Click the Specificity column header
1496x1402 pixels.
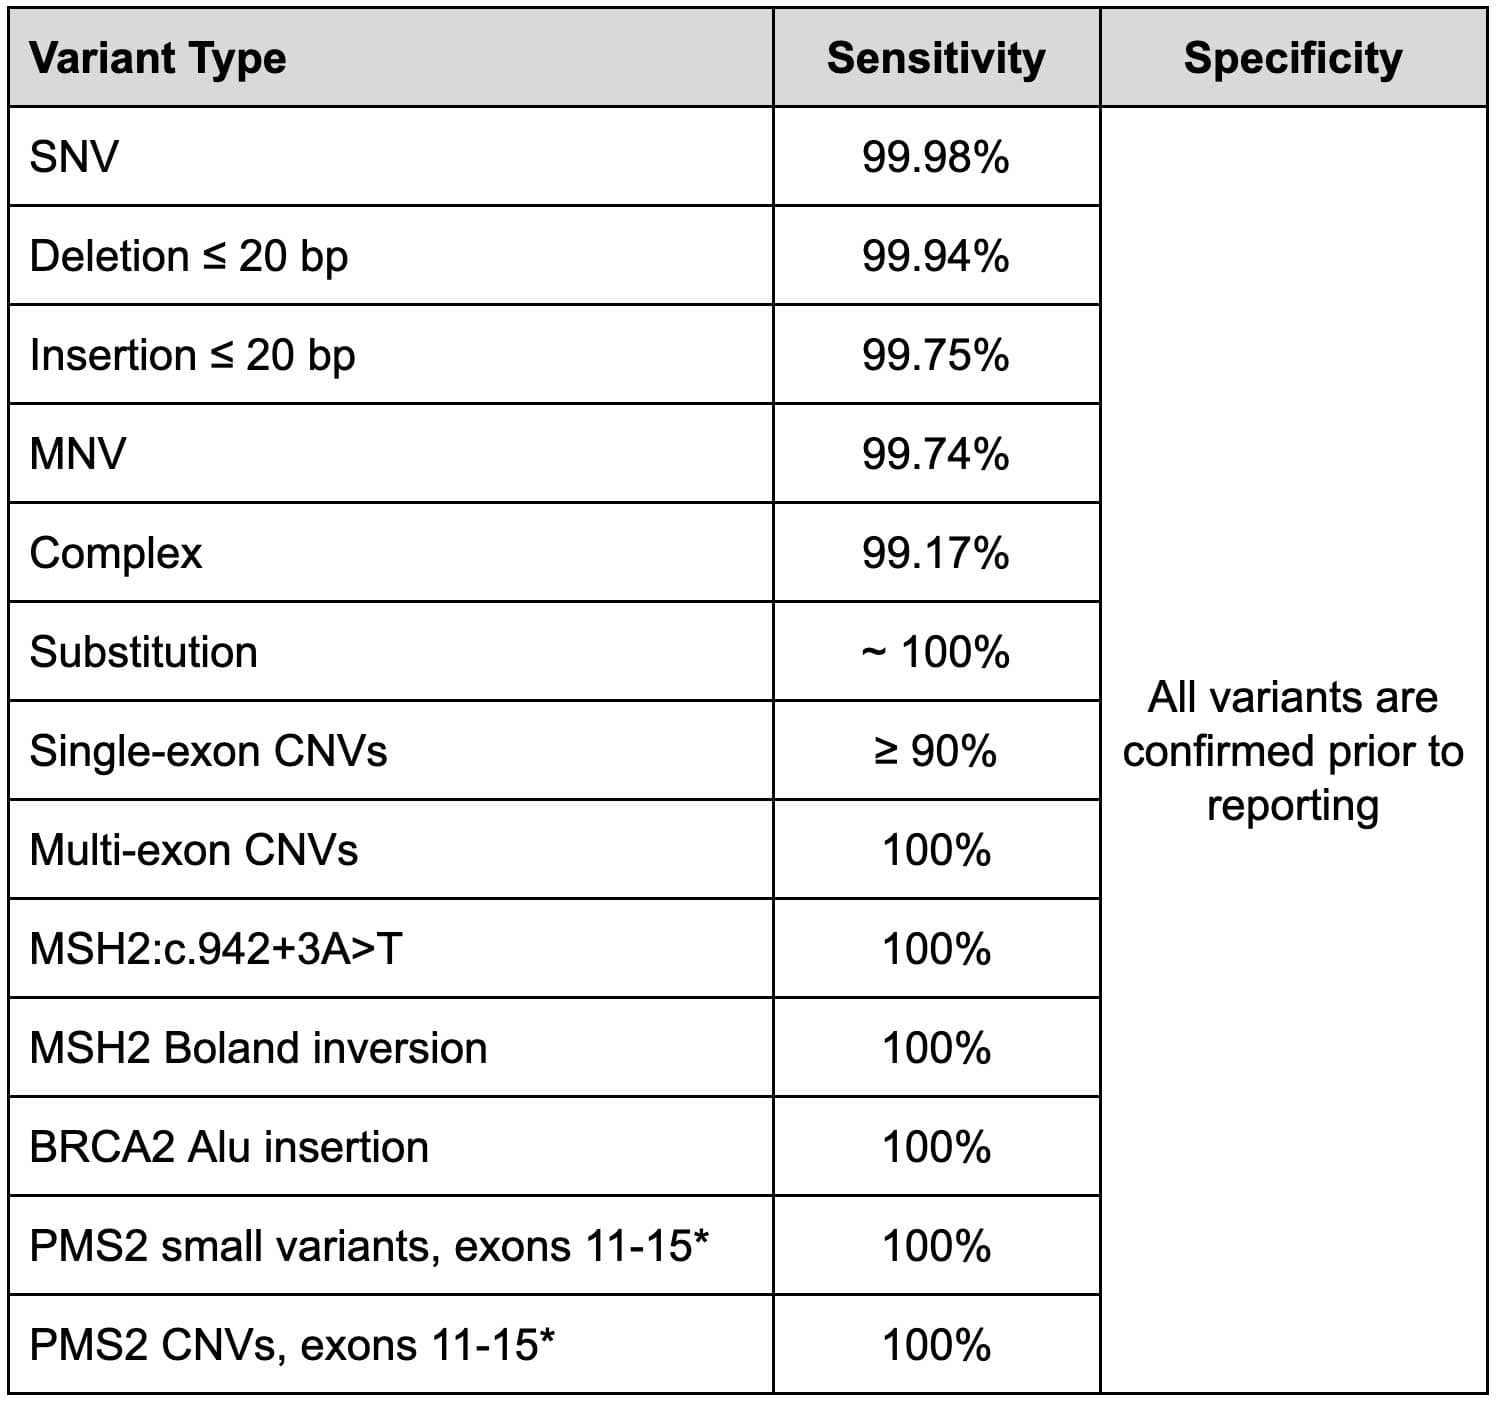1292,58
